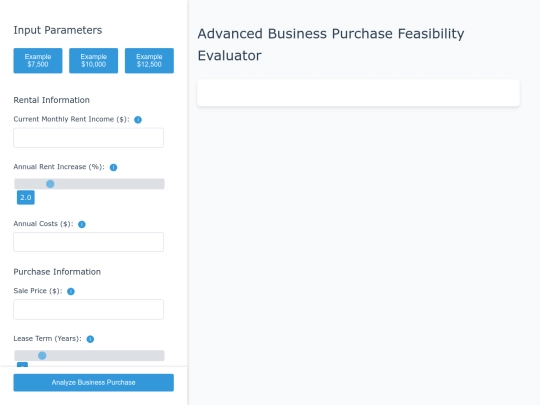Focus the Annual Costs input field
This screenshot has height=405, width=540.
click(x=89, y=242)
